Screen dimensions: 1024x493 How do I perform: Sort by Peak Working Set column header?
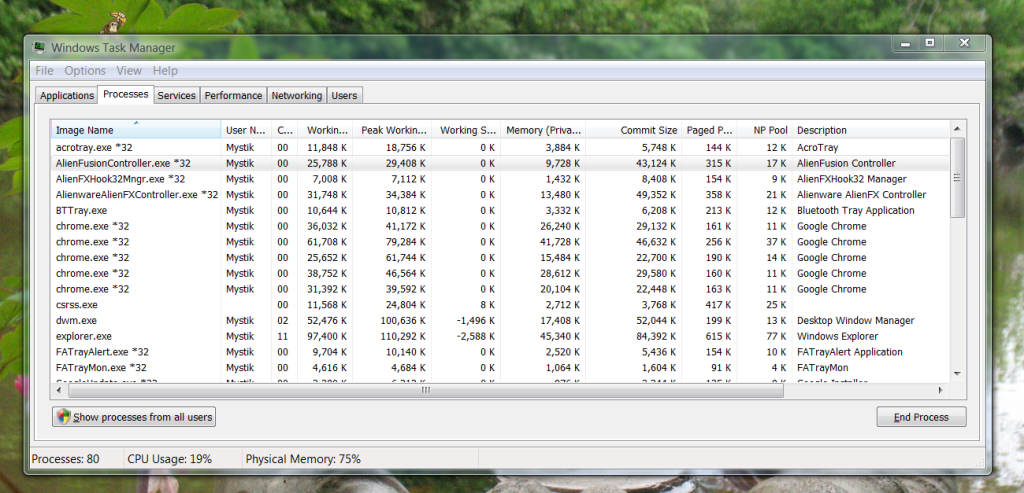392,130
